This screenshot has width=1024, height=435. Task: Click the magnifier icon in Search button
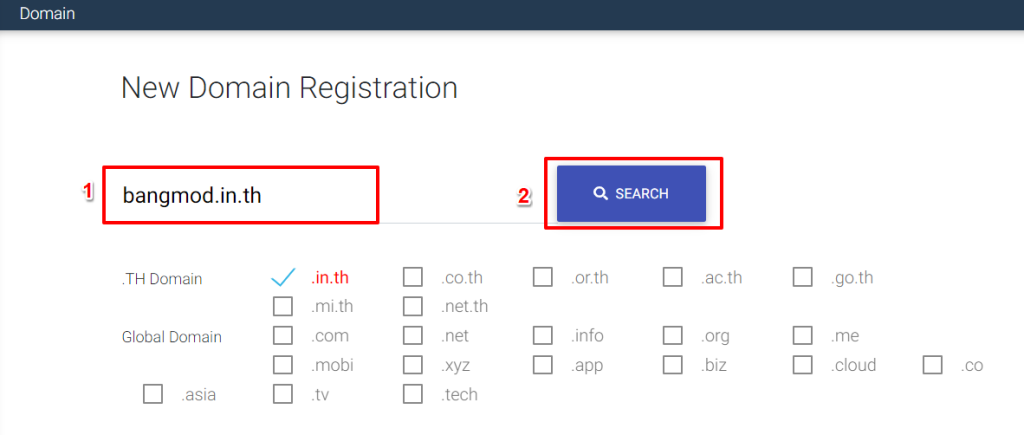coord(600,194)
